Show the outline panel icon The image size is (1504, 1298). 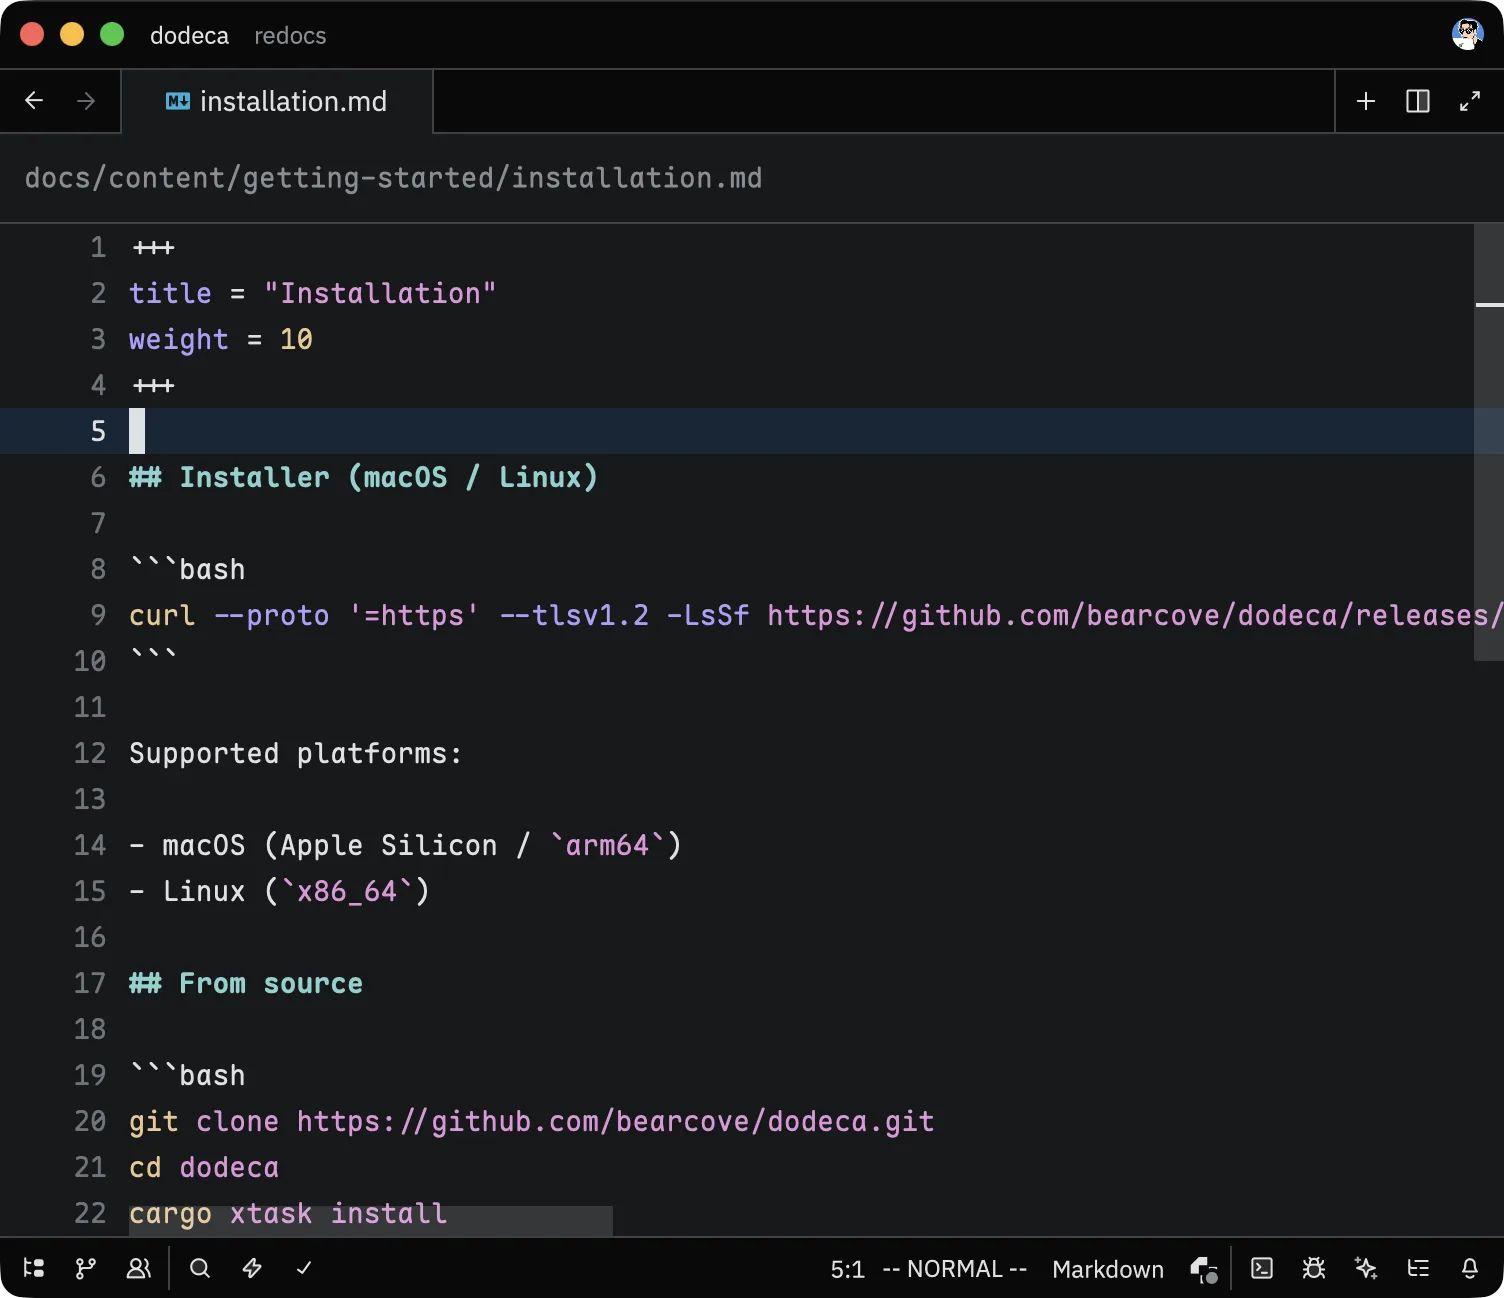pos(1418,1268)
